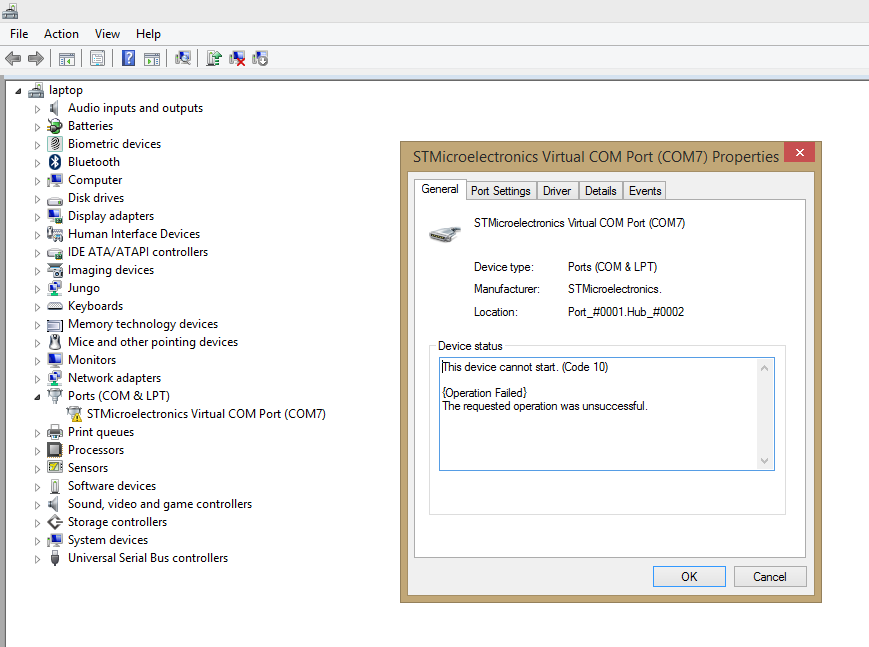Click the Device status scroll down arrow
Screen dimensions: 869x647
pyautogui.click(x=764, y=461)
